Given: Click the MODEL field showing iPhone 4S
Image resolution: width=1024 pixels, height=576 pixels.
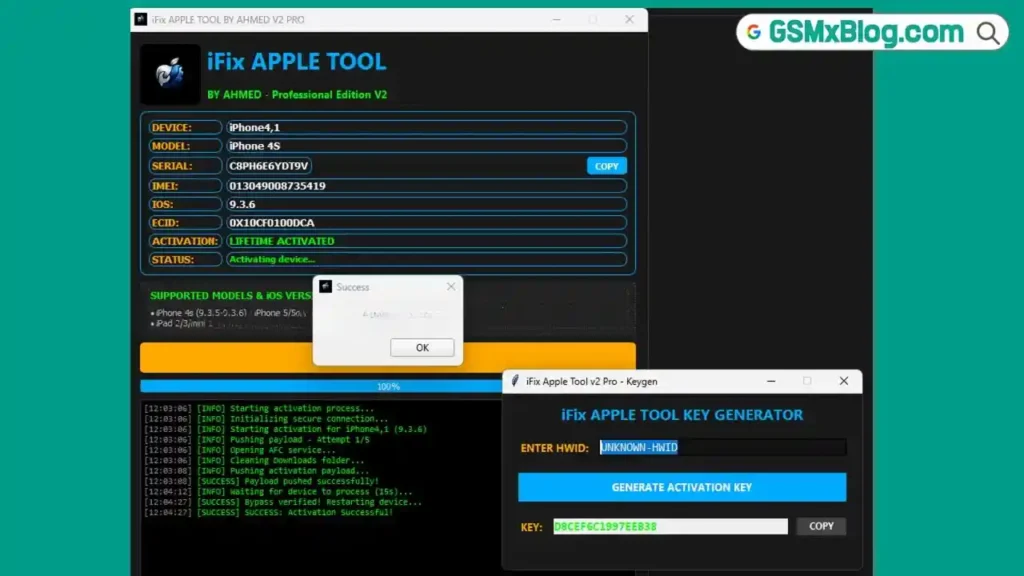Looking at the screenshot, I should pos(426,146).
